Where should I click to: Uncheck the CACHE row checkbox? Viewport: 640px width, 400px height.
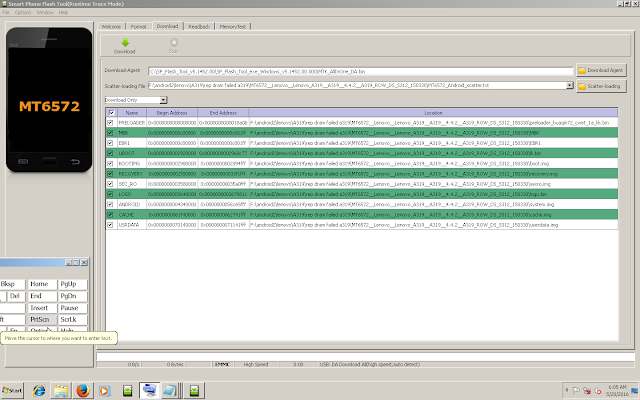pyautogui.click(x=110, y=214)
